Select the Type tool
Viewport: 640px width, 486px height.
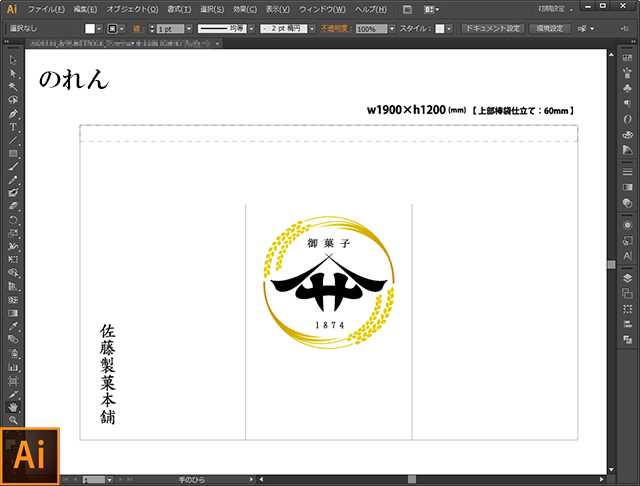click(x=13, y=127)
